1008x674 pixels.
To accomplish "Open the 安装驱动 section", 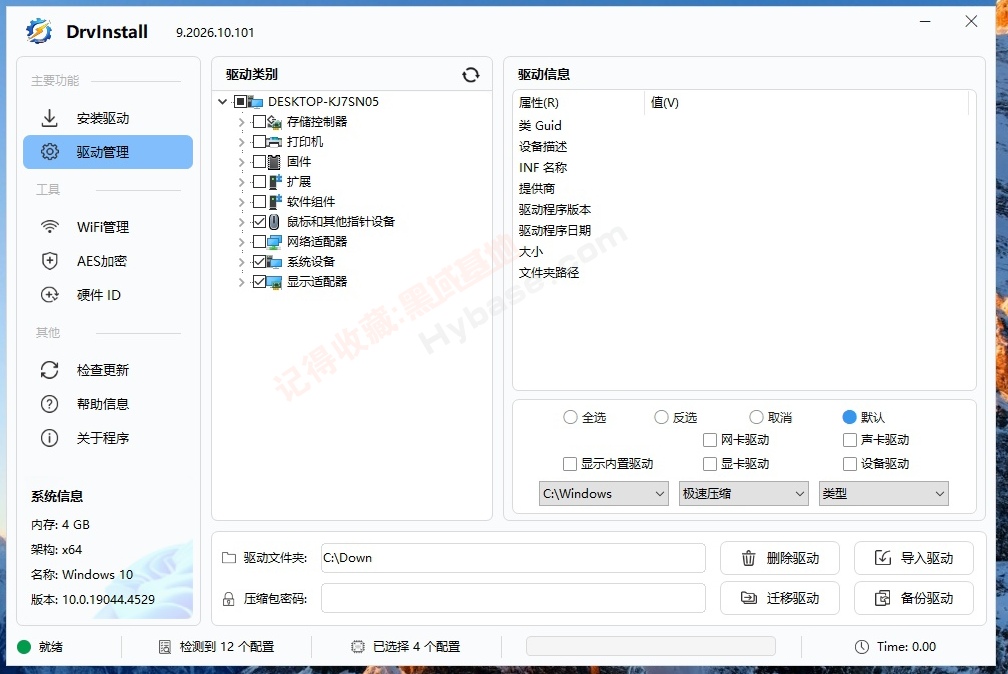I will (x=108, y=118).
